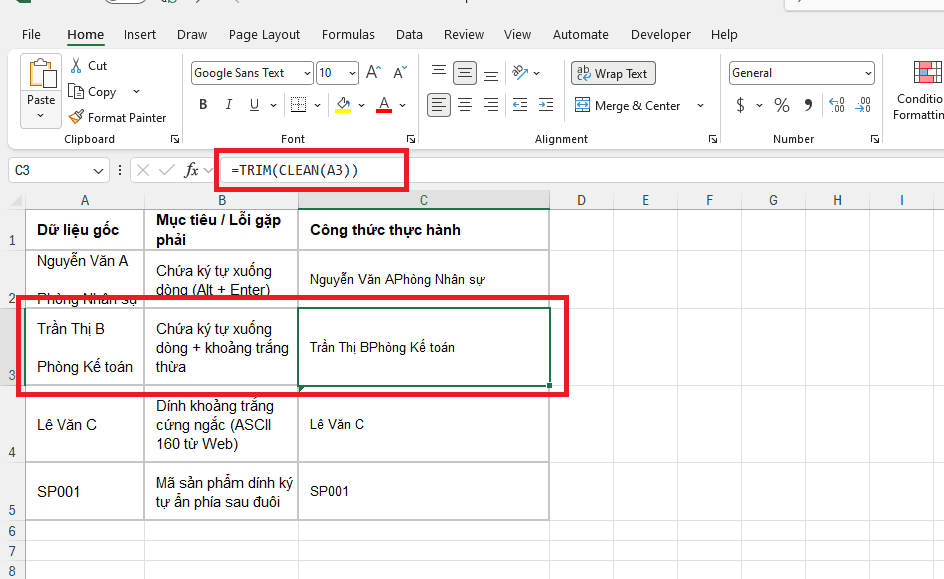Increase font size with larger A icon

tap(373, 73)
